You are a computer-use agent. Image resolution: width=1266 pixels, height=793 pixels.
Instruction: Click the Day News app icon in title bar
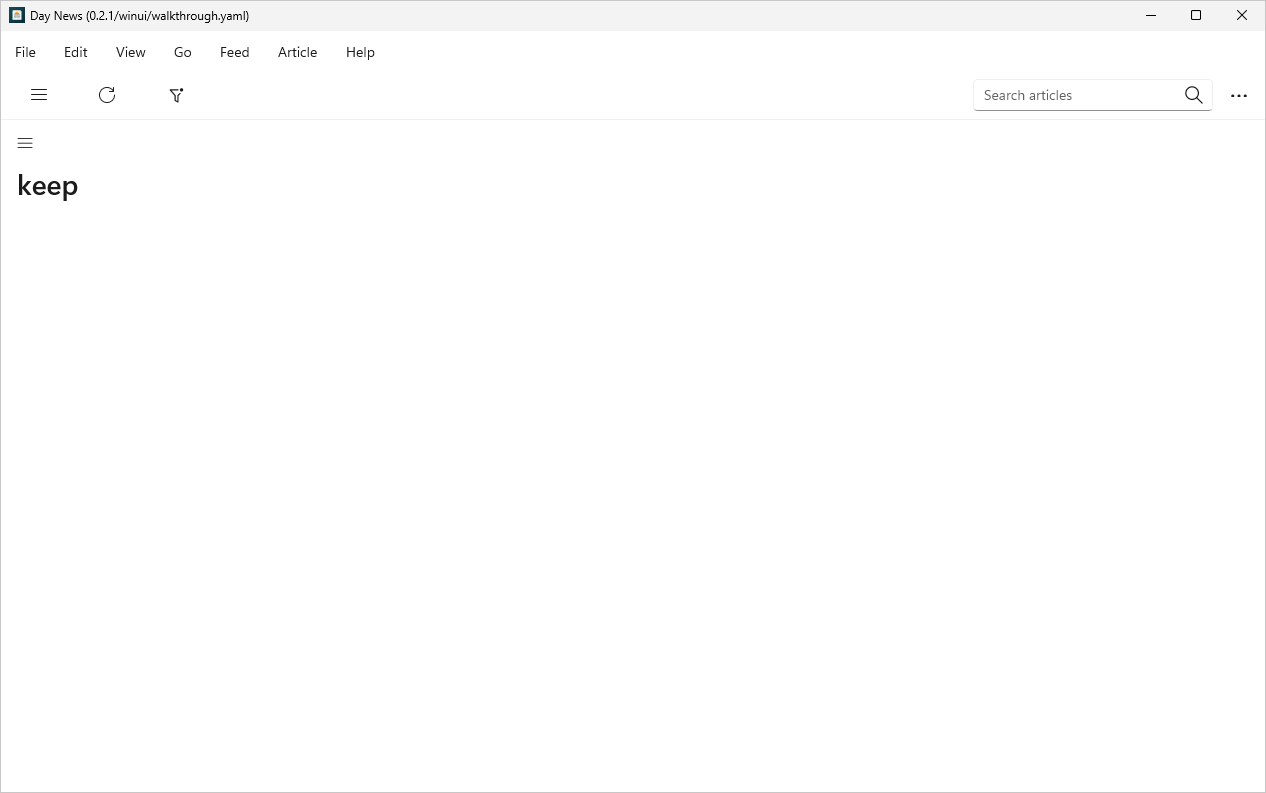(17, 15)
